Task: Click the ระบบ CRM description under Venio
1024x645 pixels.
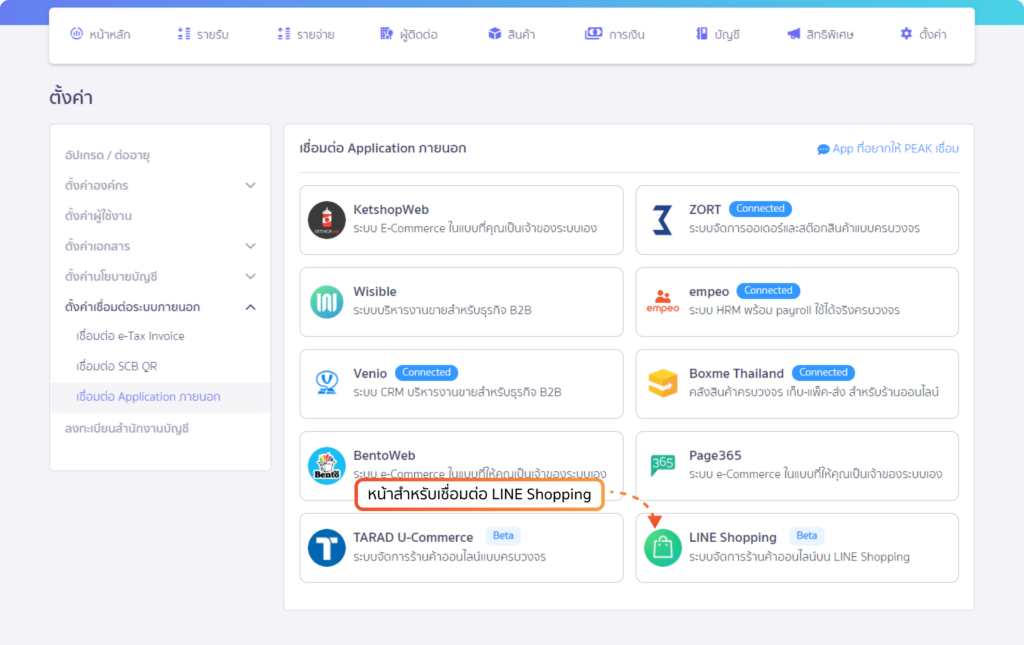Action: (x=457, y=392)
